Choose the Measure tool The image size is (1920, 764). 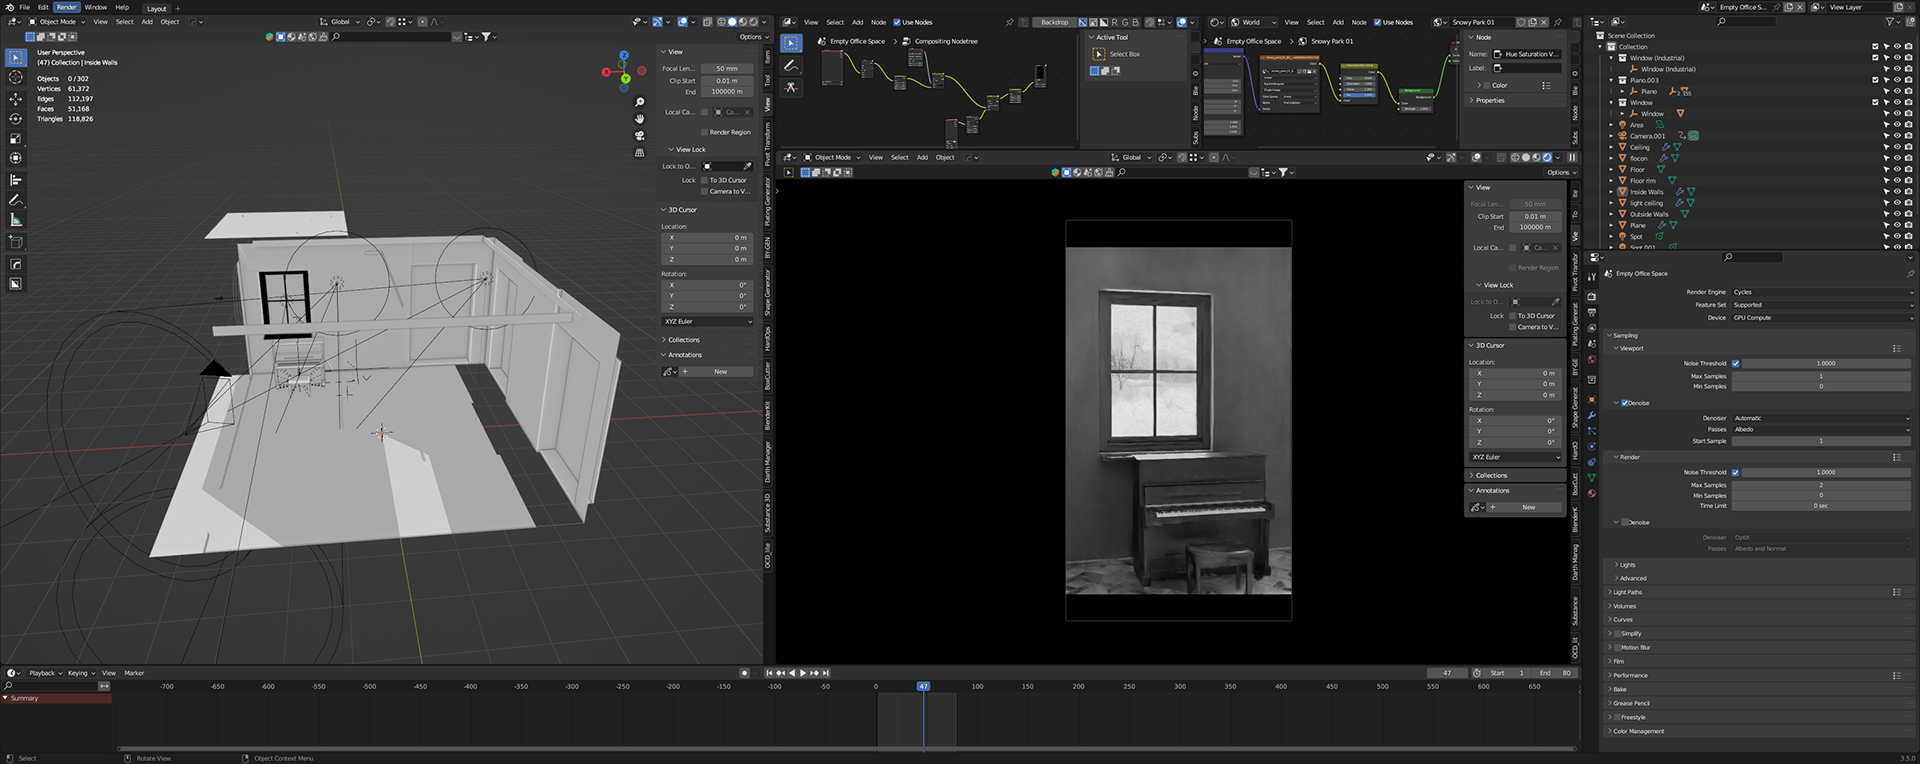[15, 220]
